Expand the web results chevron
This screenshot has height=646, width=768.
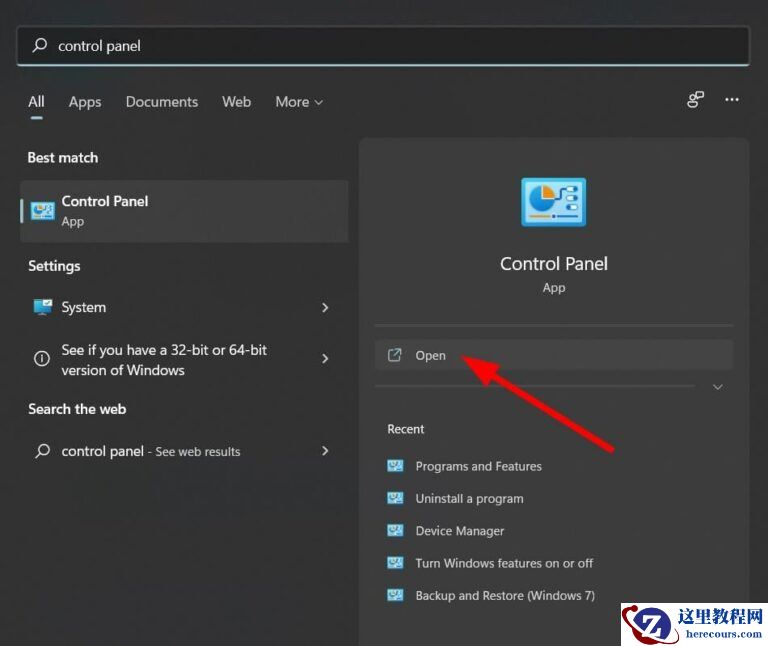coord(325,451)
